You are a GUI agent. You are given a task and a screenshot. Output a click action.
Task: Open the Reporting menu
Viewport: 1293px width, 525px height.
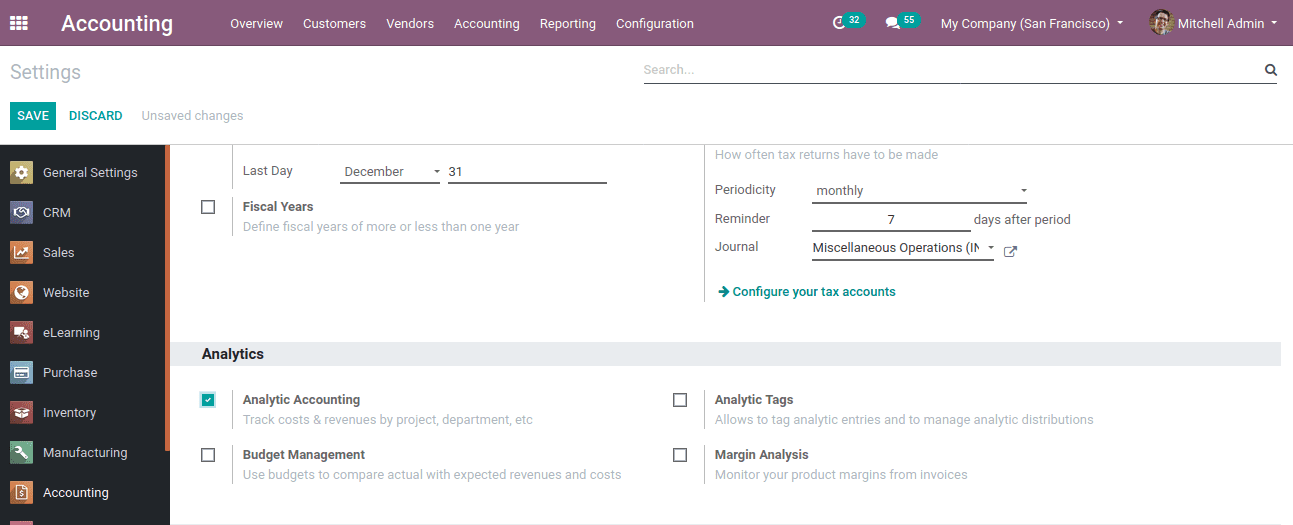(x=568, y=23)
